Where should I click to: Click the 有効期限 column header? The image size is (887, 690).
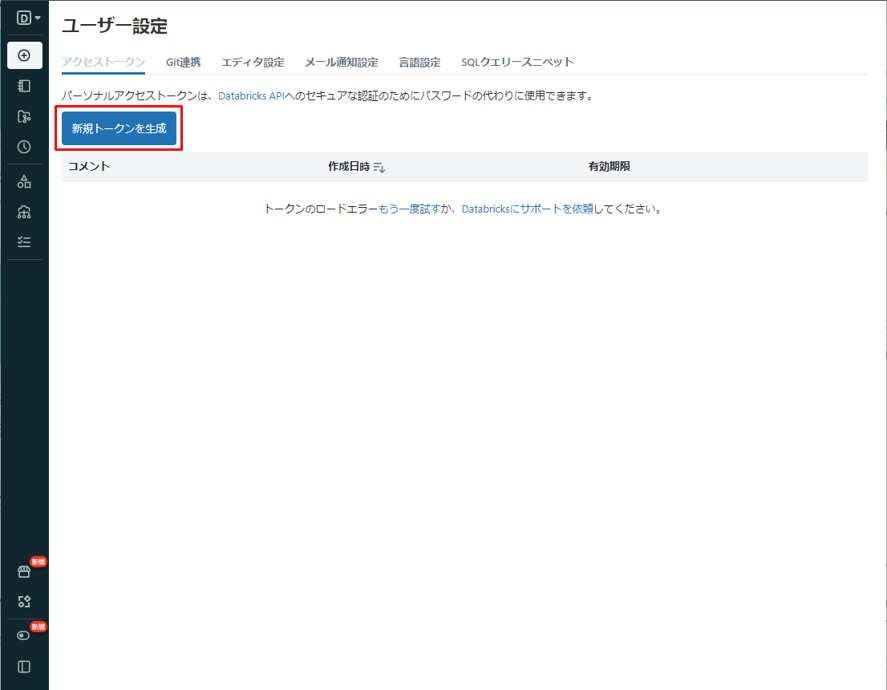(609, 166)
